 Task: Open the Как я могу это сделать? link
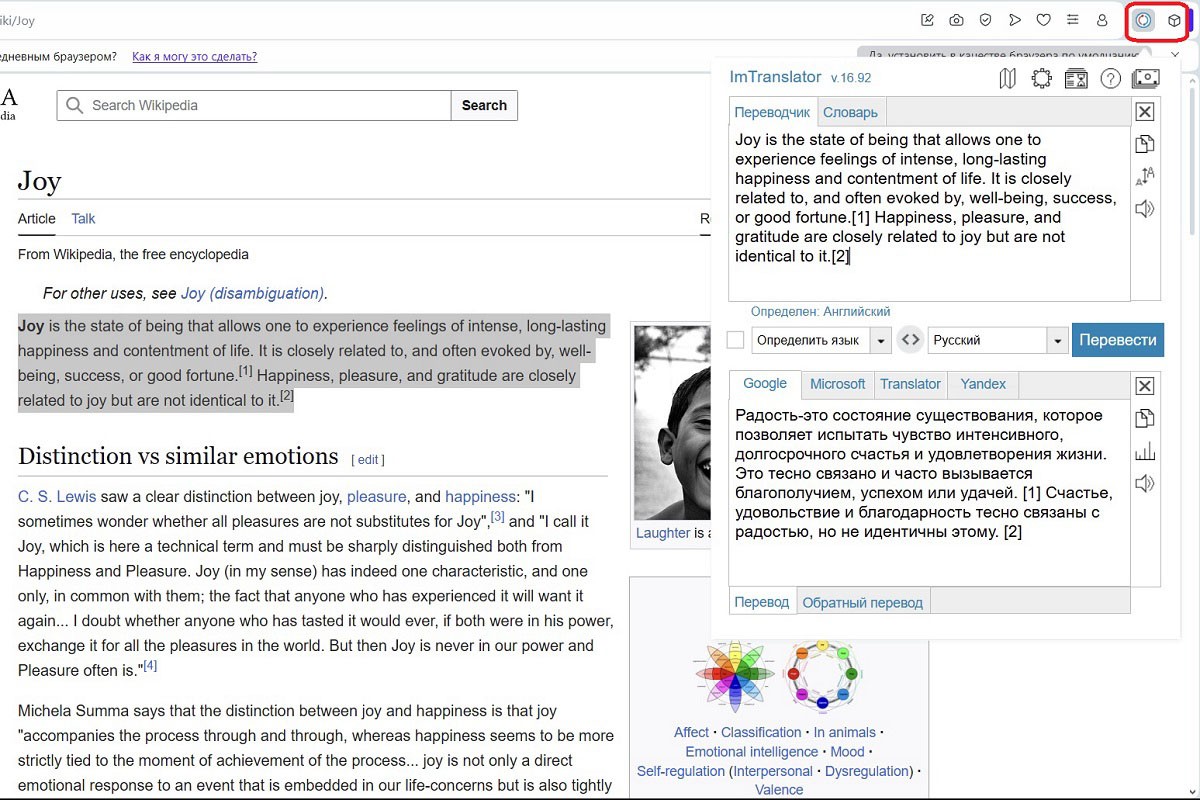click(195, 57)
